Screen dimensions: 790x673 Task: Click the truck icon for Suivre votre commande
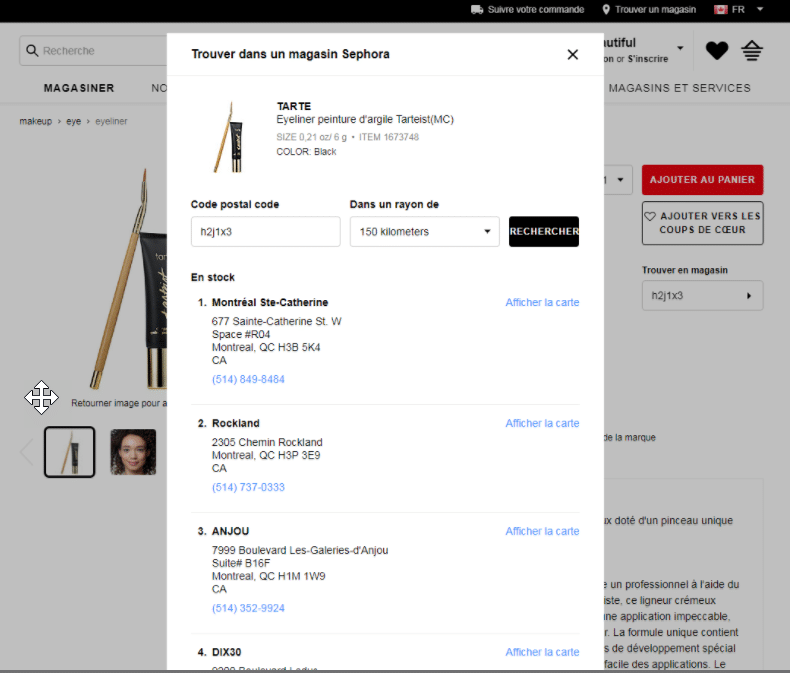477,9
